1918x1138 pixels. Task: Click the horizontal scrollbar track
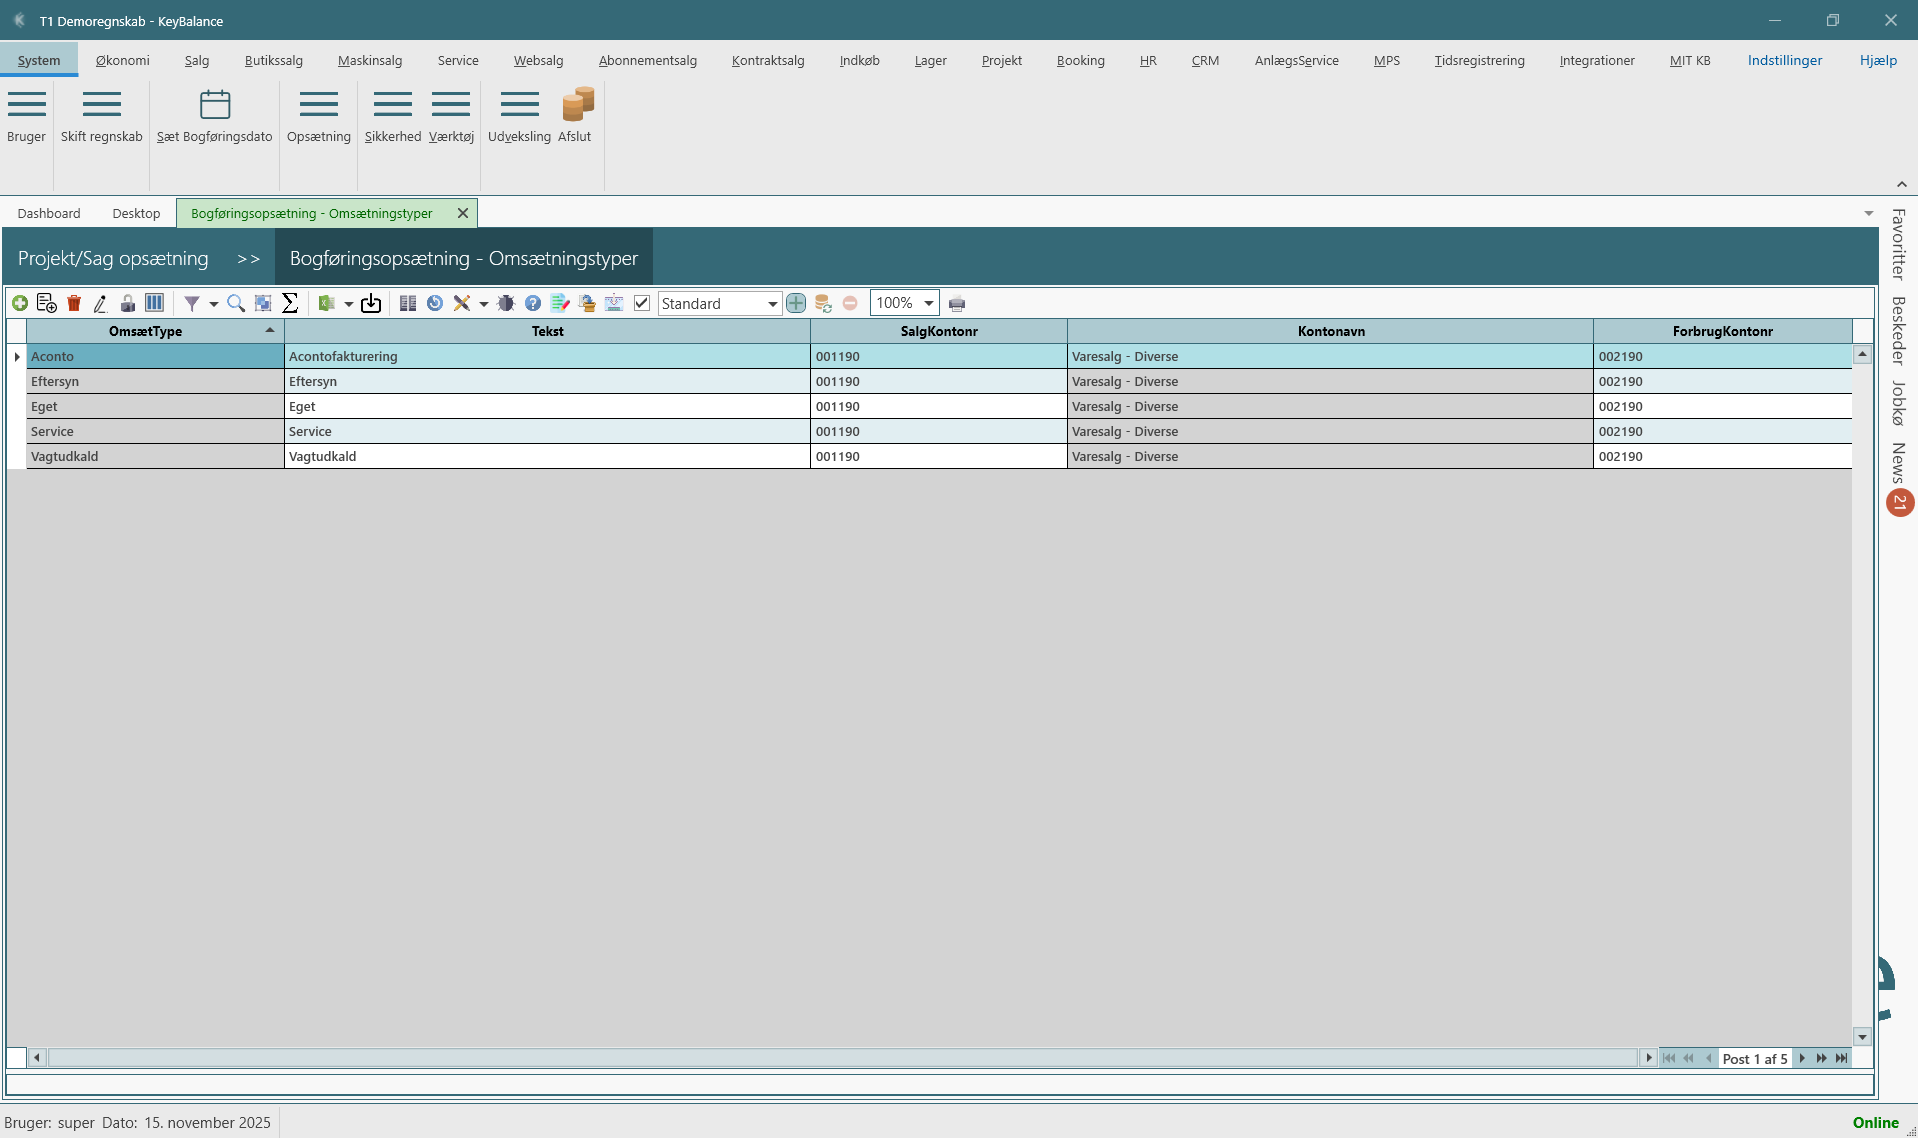pos(840,1058)
